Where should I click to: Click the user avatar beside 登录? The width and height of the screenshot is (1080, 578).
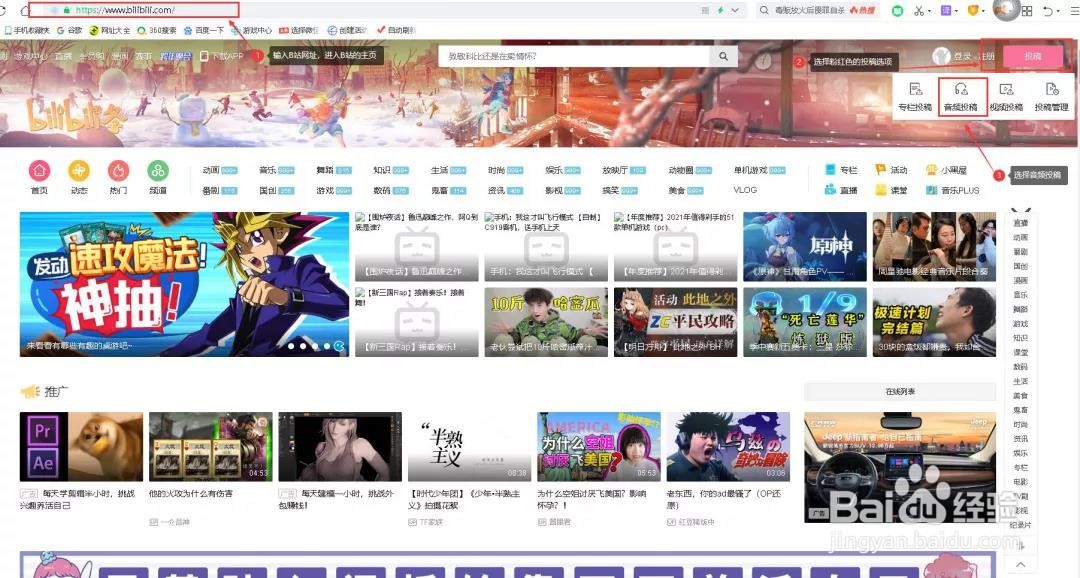click(941, 56)
